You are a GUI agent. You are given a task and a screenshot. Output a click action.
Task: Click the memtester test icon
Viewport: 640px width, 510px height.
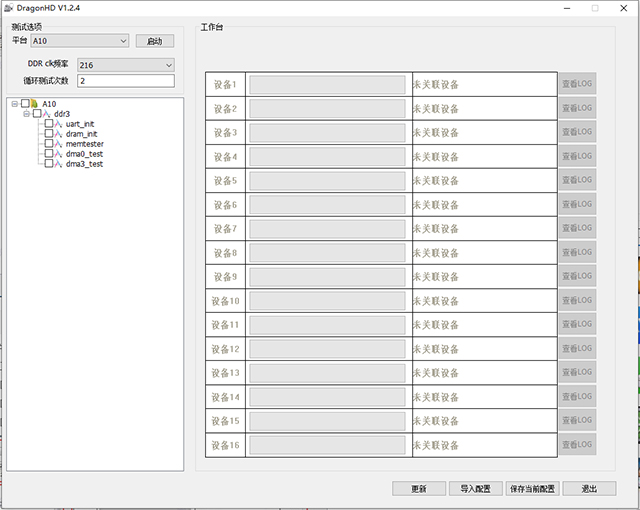(x=58, y=144)
